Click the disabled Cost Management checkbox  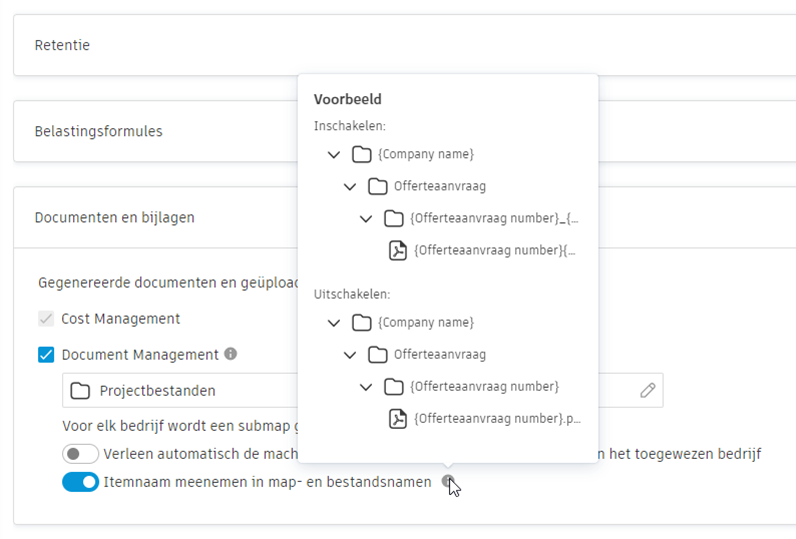(x=46, y=319)
